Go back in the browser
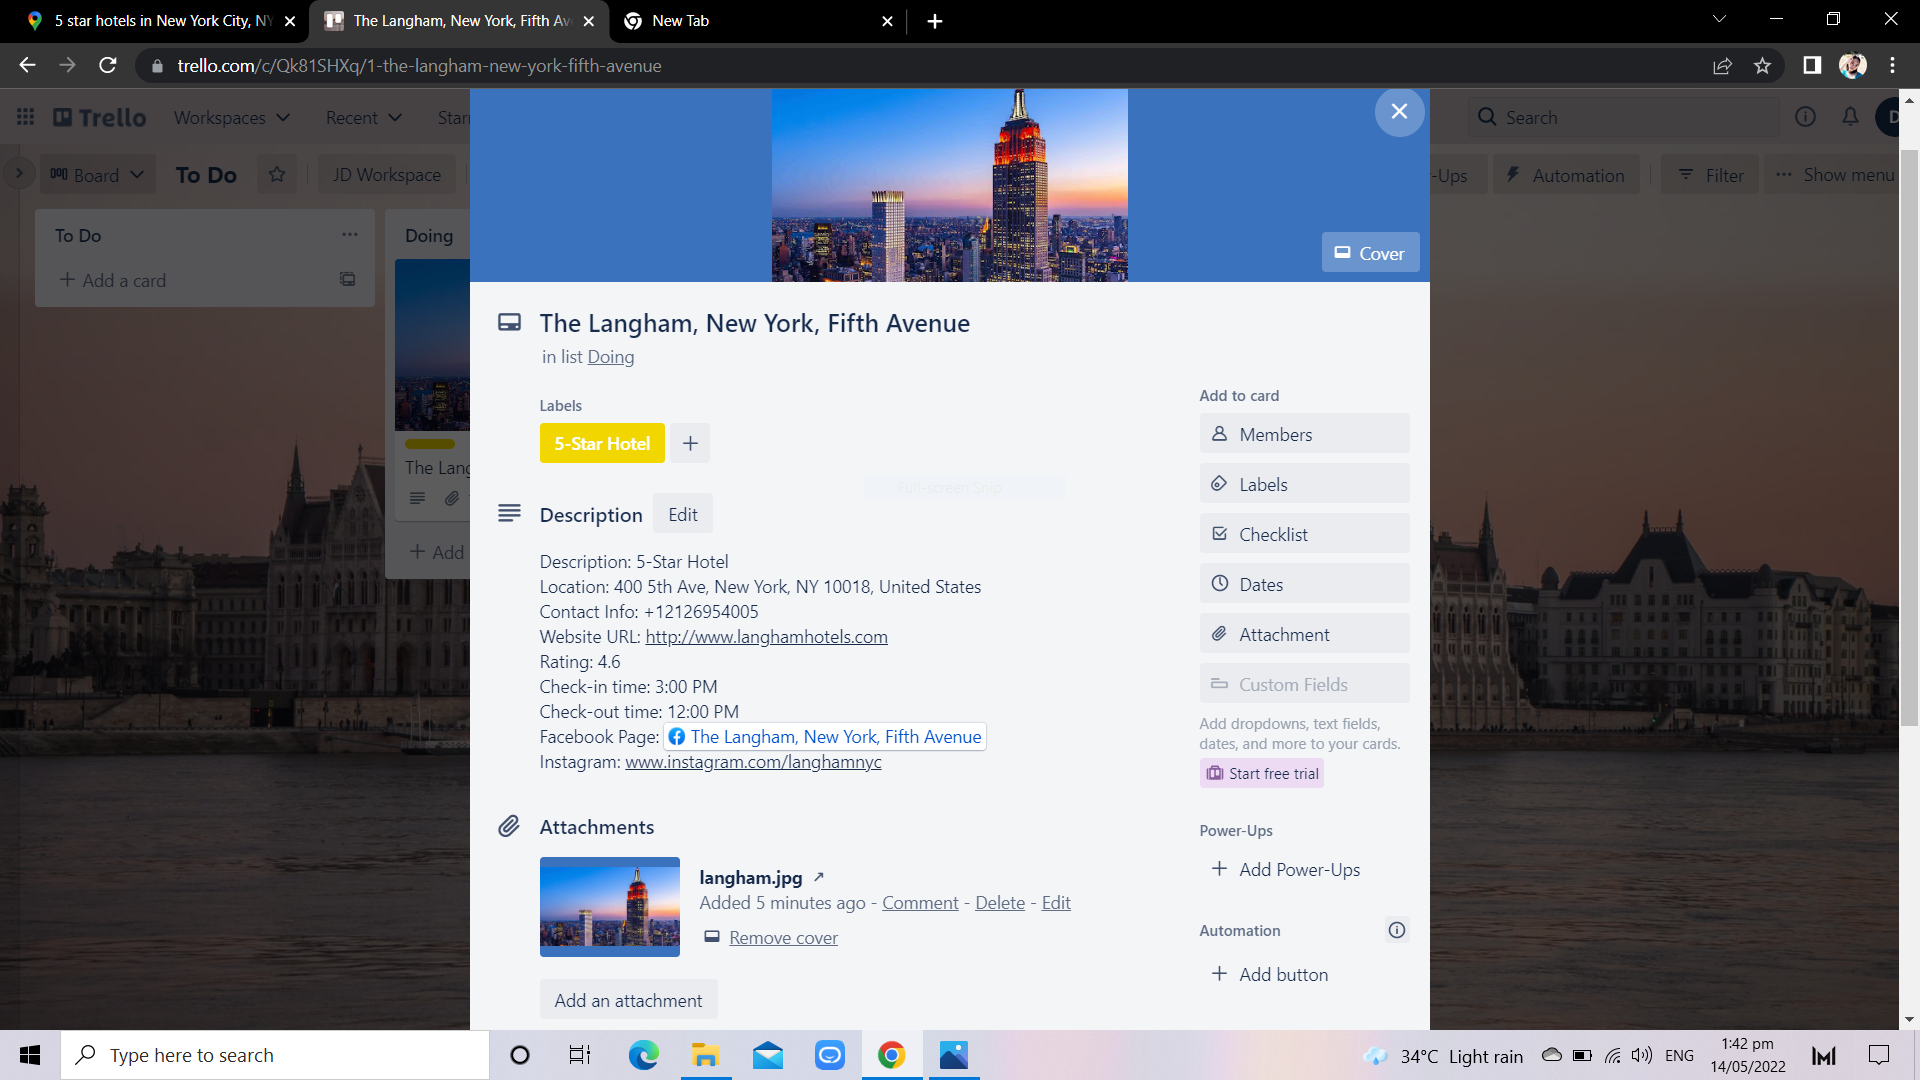 click(x=27, y=65)
